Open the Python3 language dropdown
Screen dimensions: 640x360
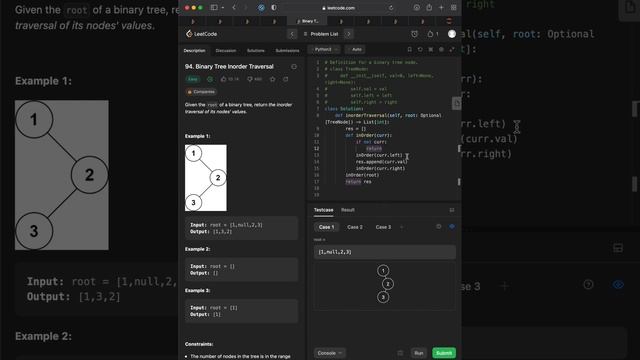(x=325, y=49)
